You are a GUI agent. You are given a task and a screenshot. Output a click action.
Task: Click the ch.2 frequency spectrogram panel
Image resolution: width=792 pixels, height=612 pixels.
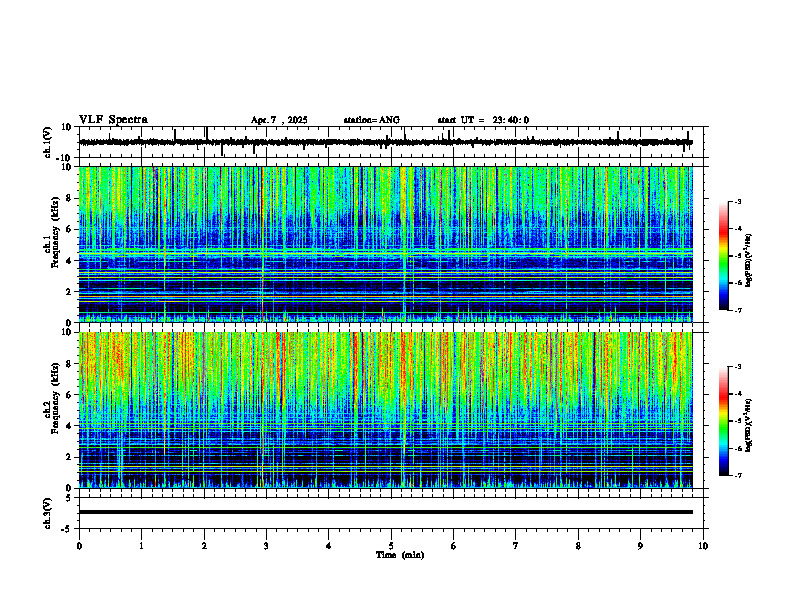tap(385, 410)
